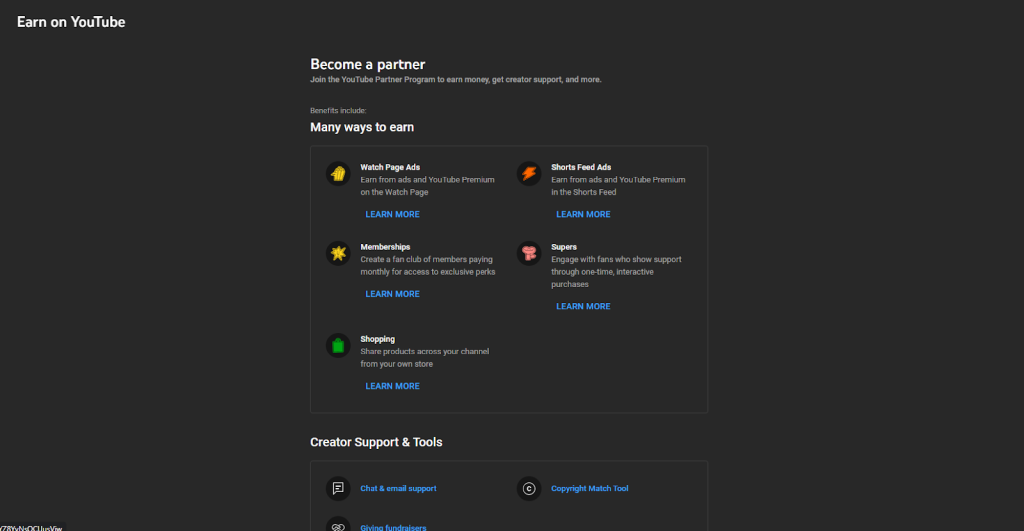Click the chat bubble support icon
Image resolution: width=1024 pixels, height=531 pixels.
point(338,488)
